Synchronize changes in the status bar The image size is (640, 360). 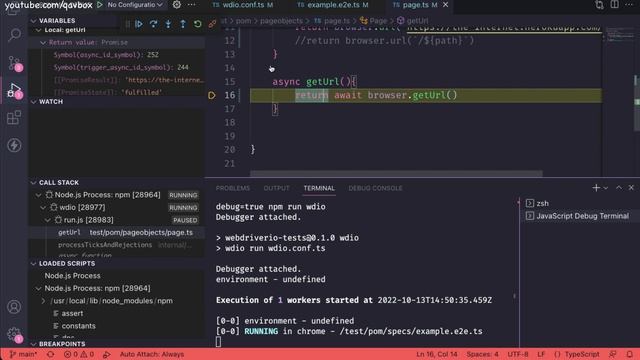51,354
